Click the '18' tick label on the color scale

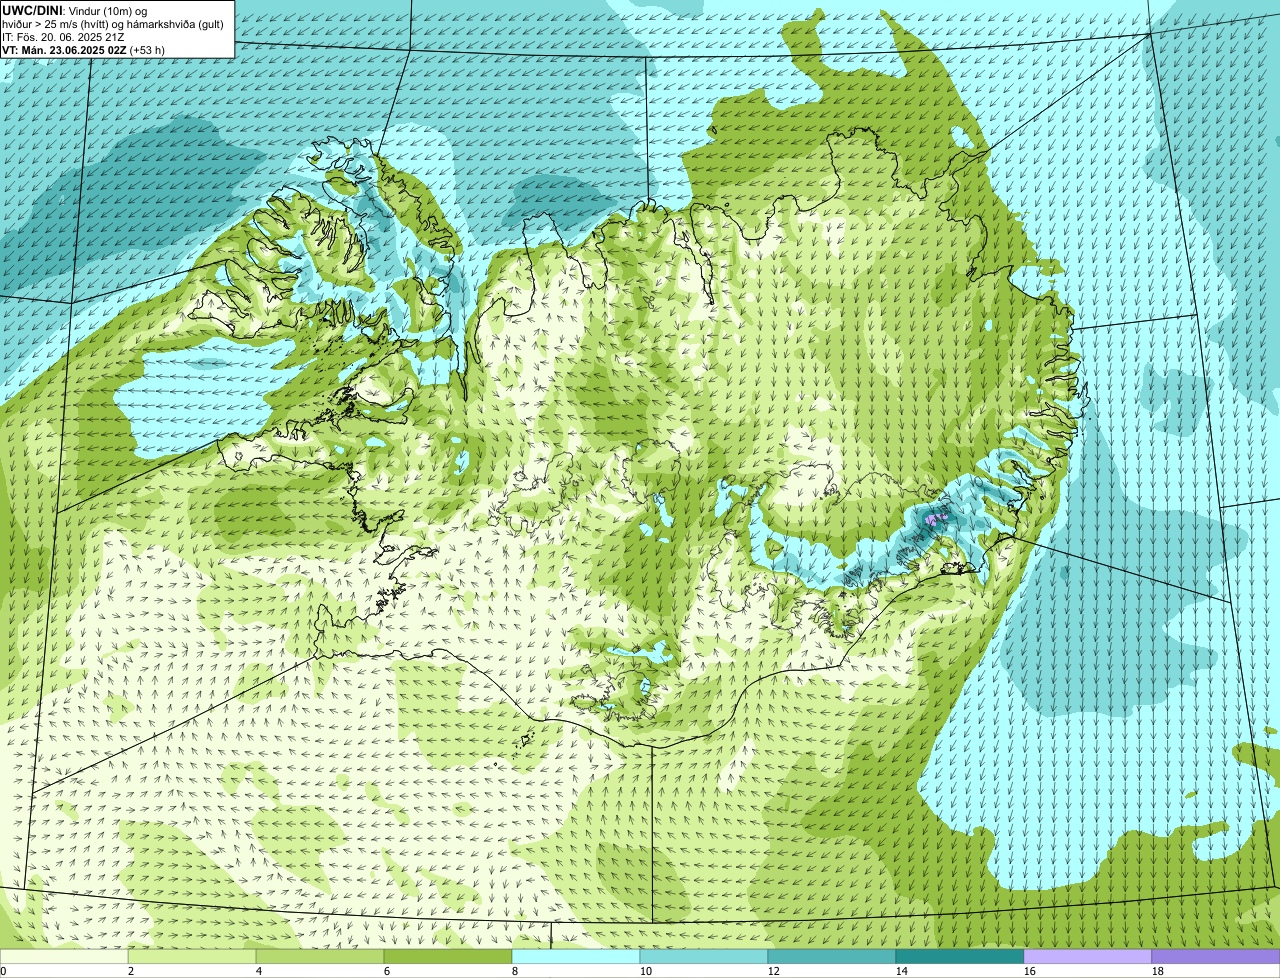(1158, 971)
